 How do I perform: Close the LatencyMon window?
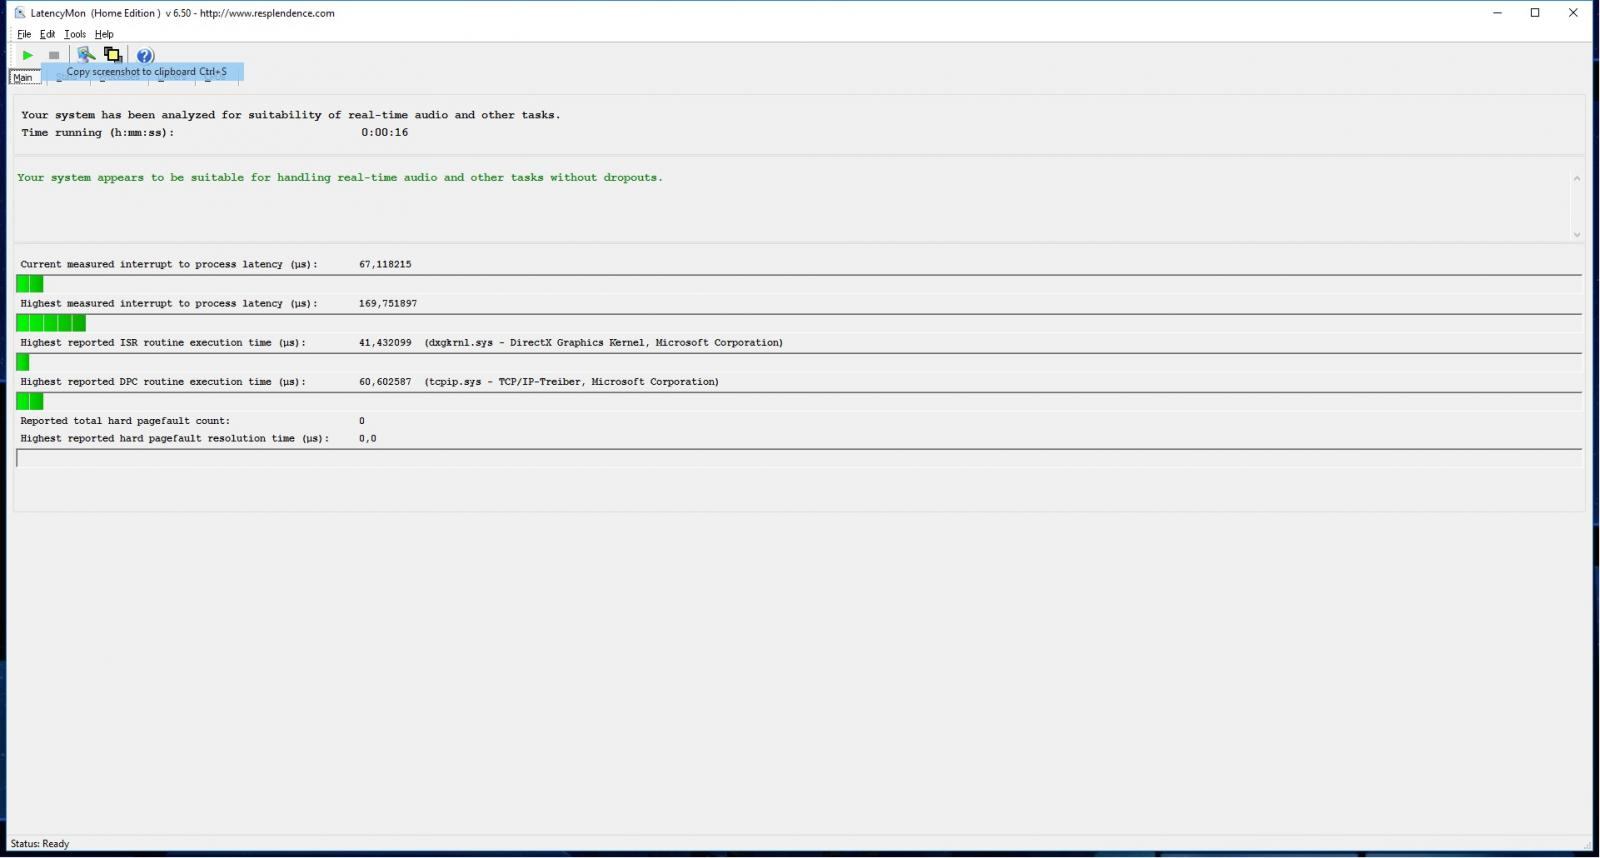(1573, 13)
